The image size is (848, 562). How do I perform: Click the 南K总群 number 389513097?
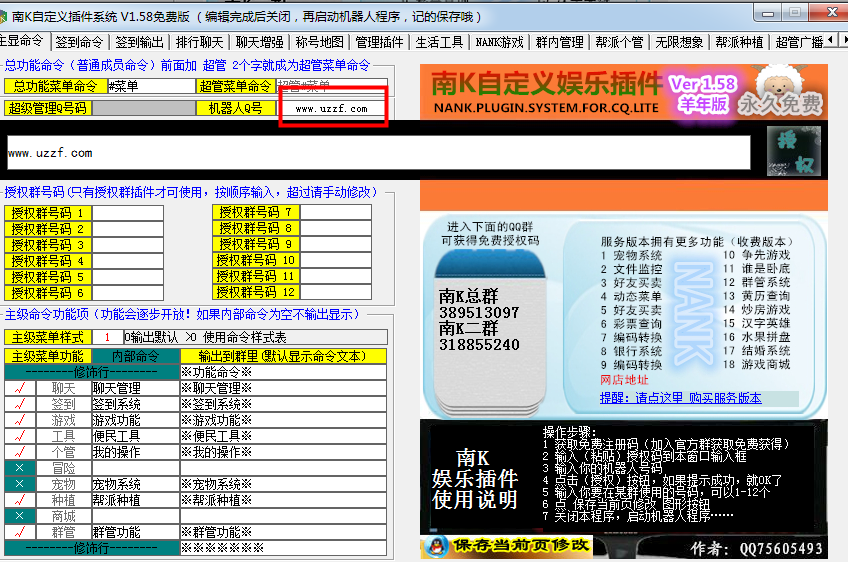(x=479, y=313)
